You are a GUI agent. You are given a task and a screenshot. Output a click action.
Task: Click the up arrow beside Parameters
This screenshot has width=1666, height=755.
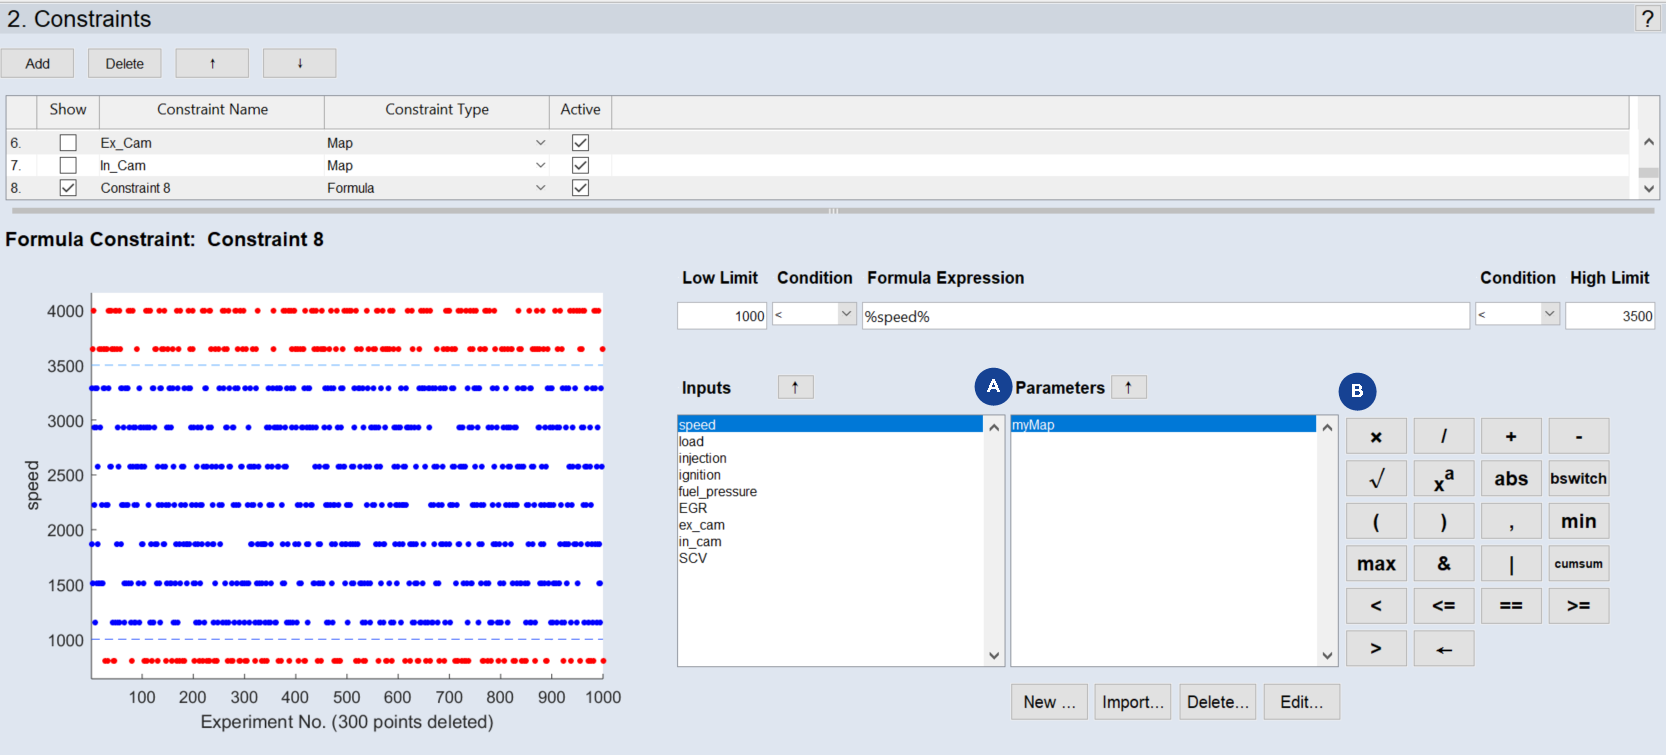pyautogui.click(x=1128, y=387)
